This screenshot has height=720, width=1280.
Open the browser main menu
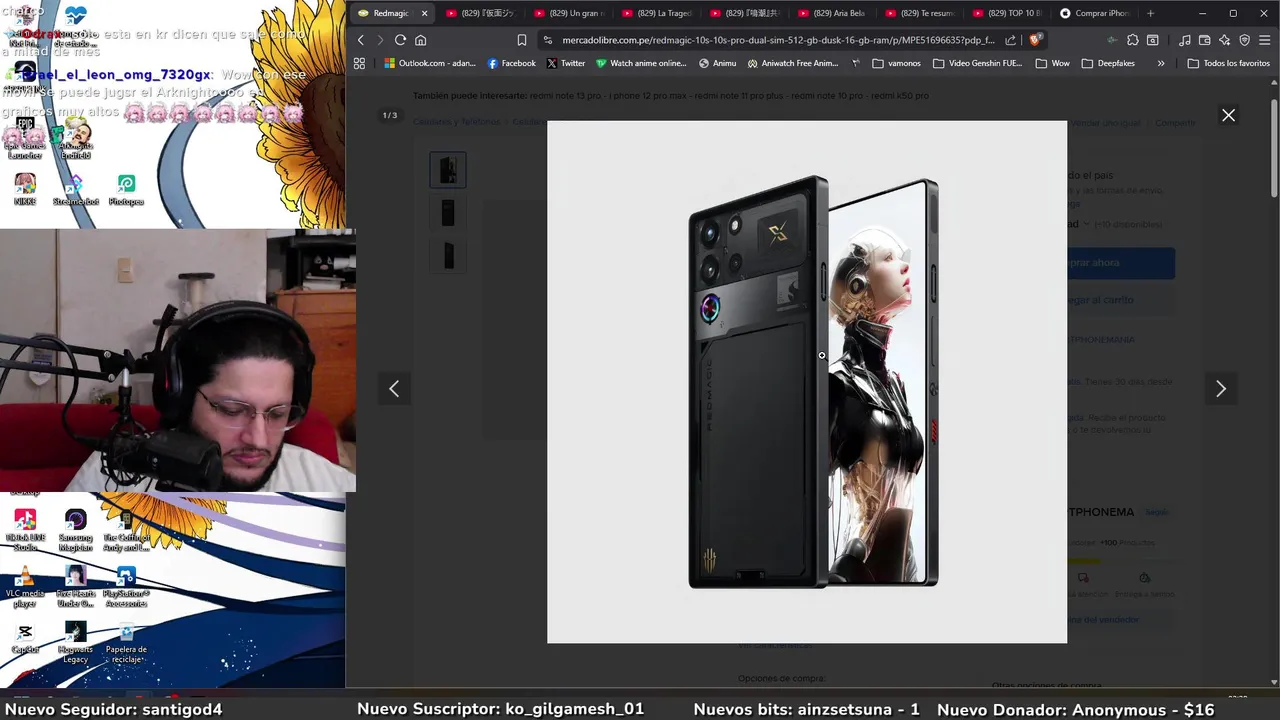[x=1264, y=40]
